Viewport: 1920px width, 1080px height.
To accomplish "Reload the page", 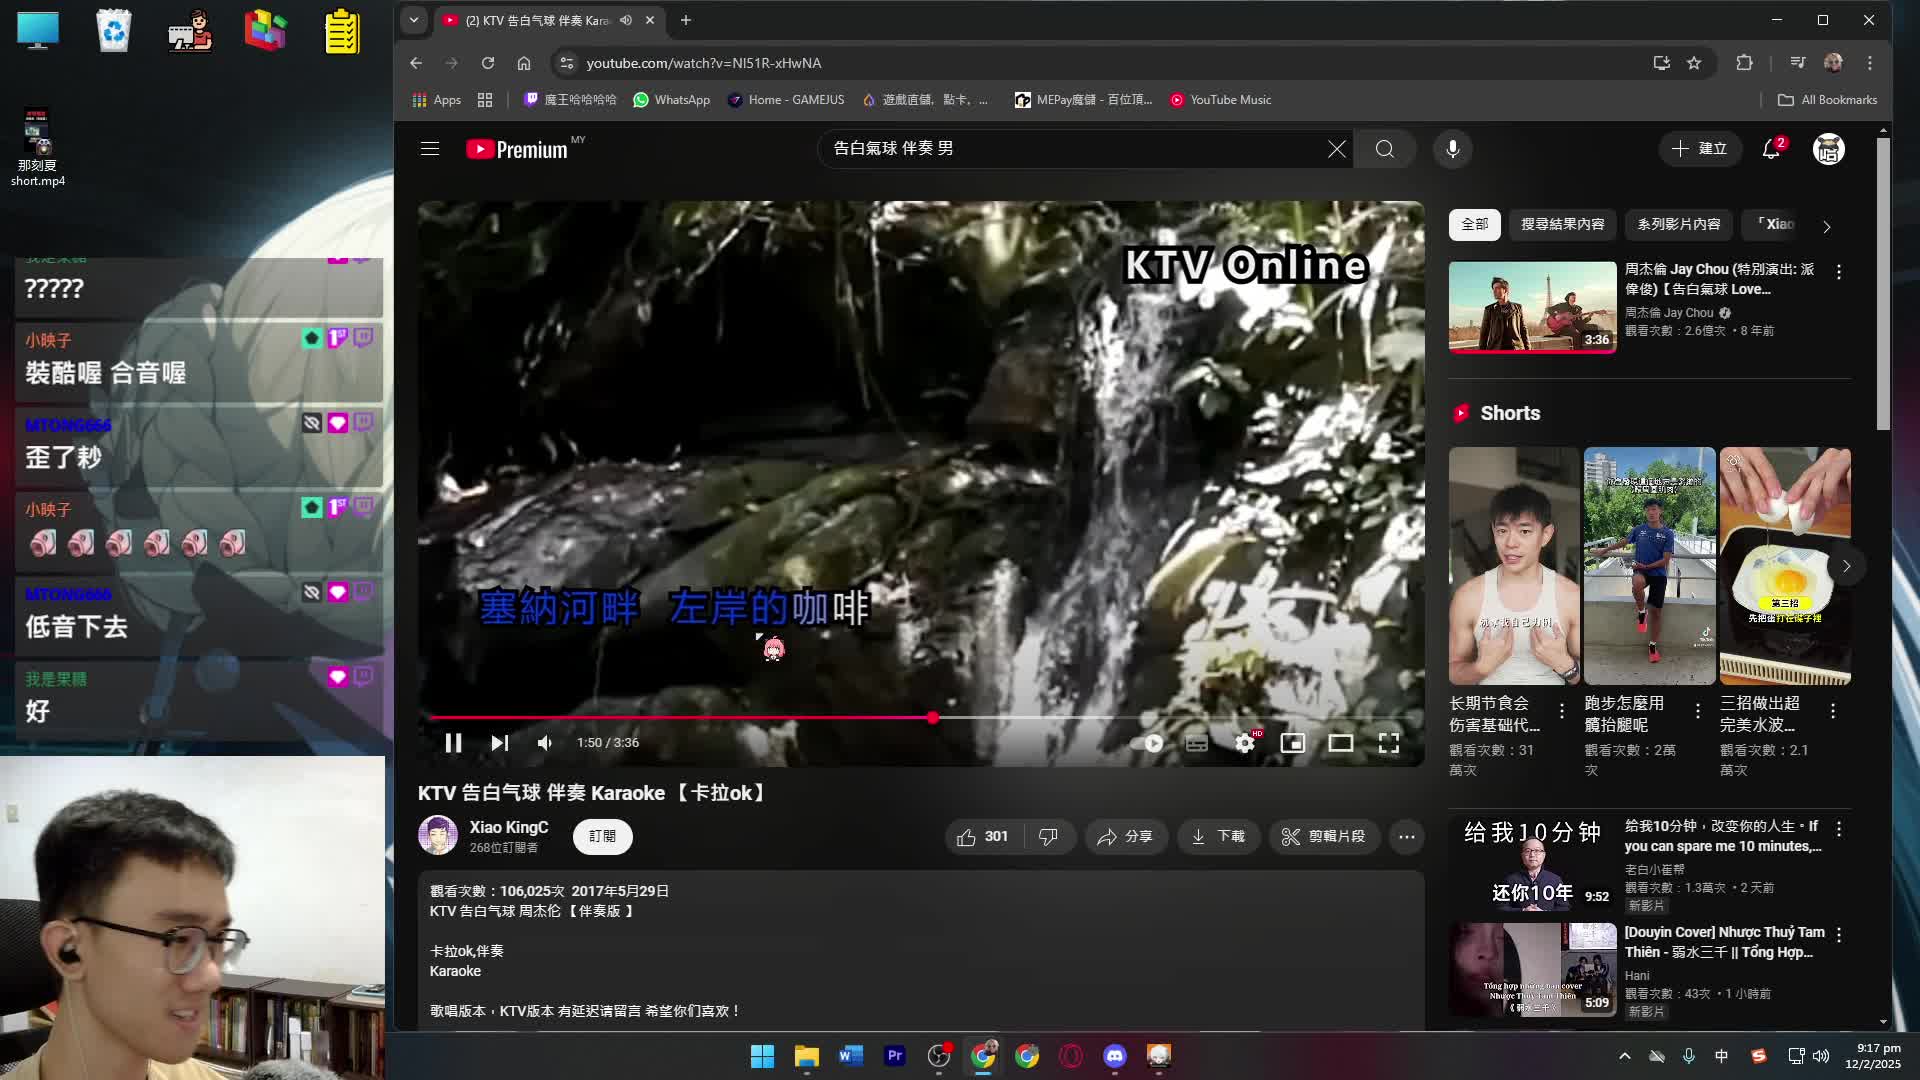I will [488, 63].
